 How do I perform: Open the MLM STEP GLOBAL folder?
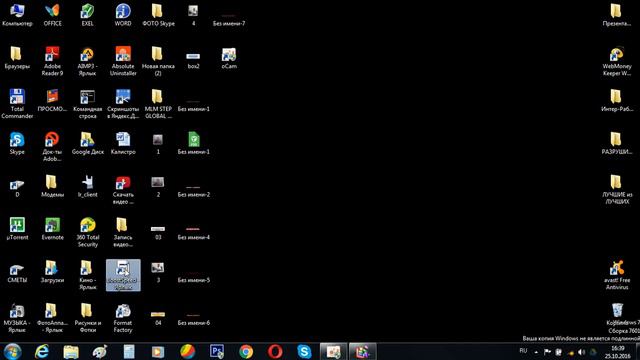[158, 104]
